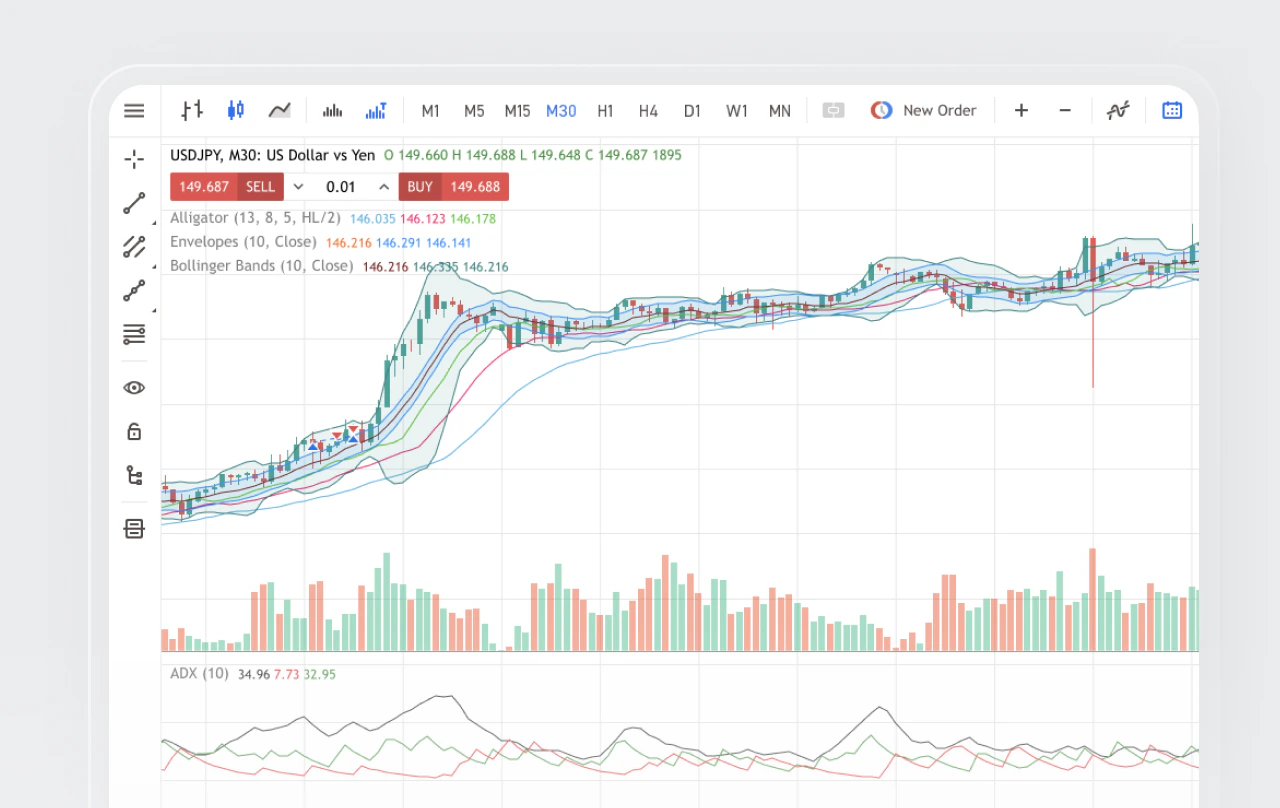Switch to bar chart type
Screen dimensions: 1280x808
tap(192, 110)
